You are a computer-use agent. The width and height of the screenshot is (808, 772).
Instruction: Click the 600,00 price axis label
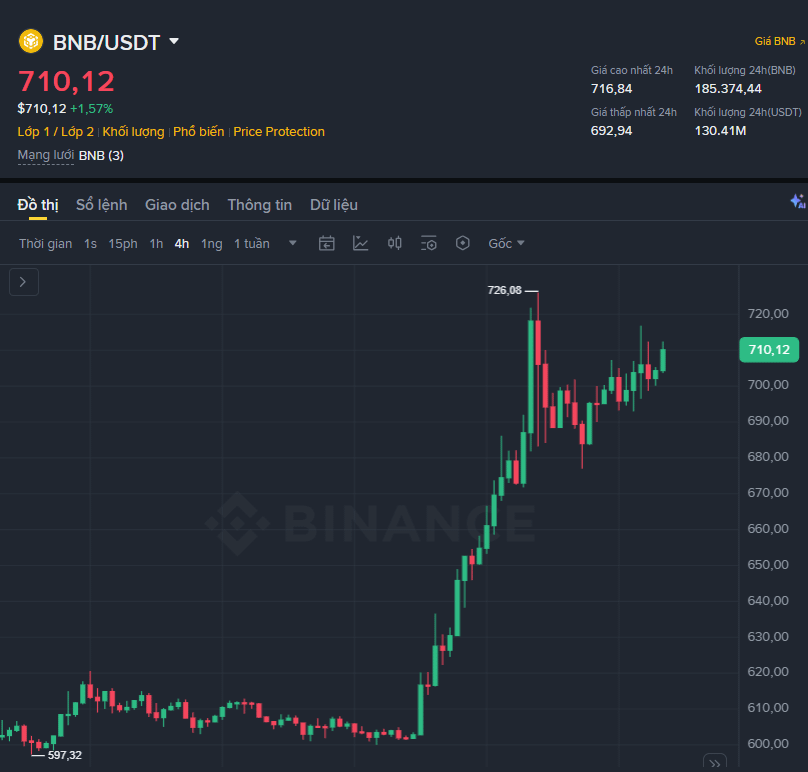[x=768, y=744]
